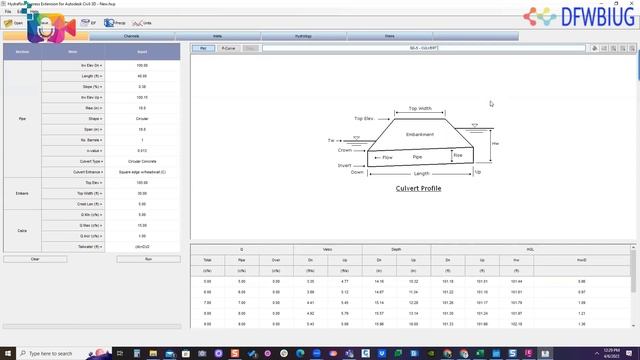Click the Rise (in) value cell
The image size is (640, 360).
tap(142, 108)
